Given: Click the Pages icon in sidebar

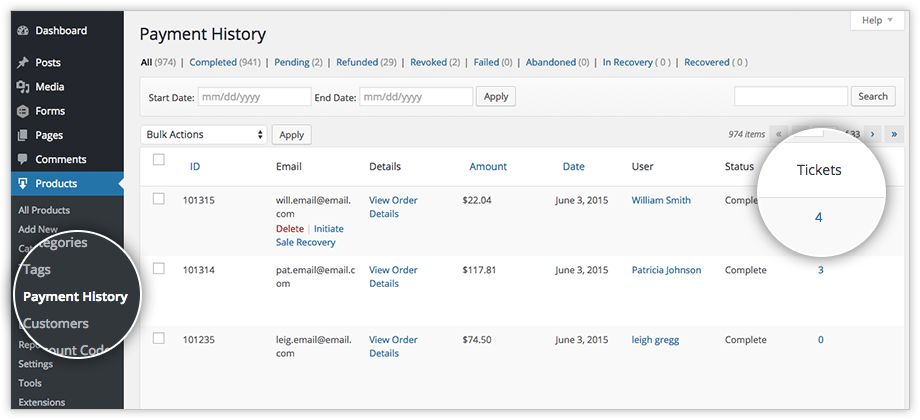Looking at the screenshot, I should [23, 136].
